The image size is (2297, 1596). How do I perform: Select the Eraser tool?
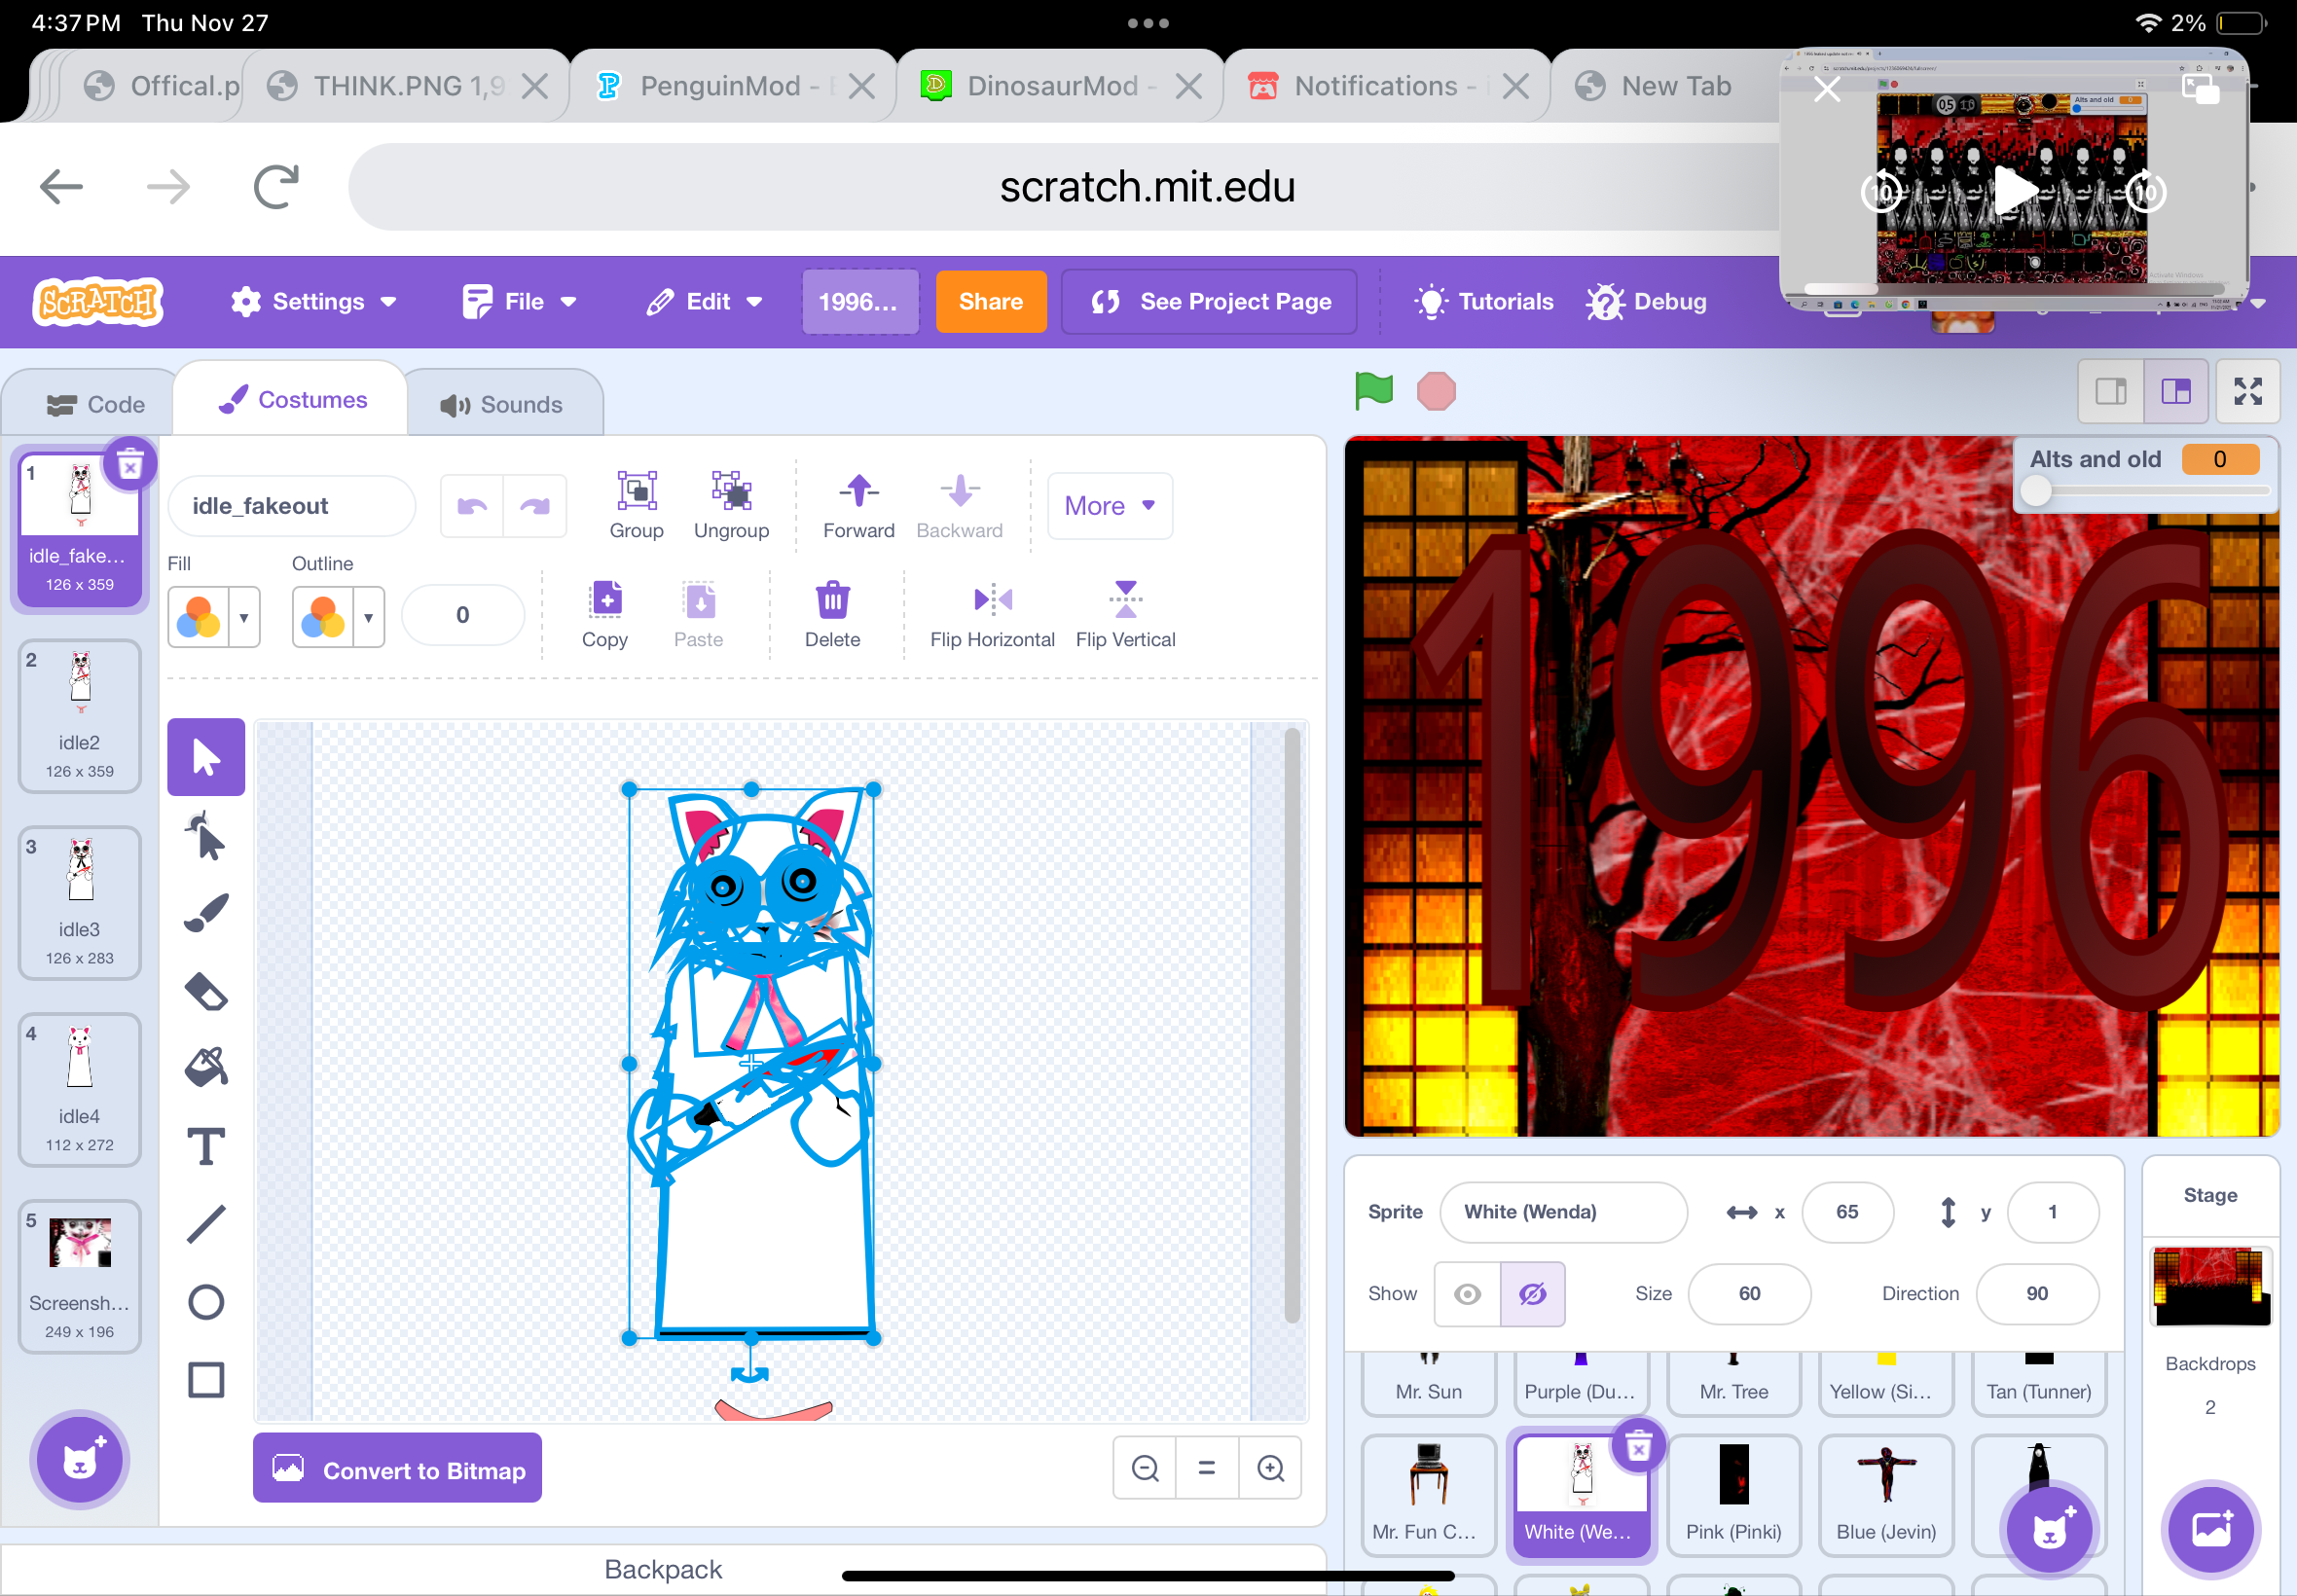pos(206,991)
